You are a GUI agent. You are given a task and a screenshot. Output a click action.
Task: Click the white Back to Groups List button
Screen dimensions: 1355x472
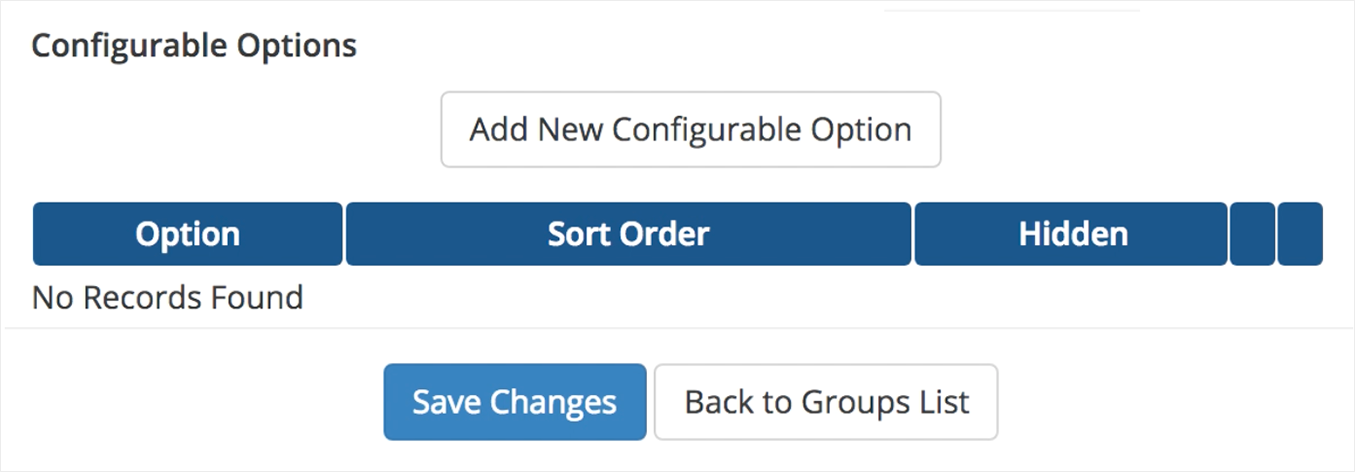tap(826, 402)
